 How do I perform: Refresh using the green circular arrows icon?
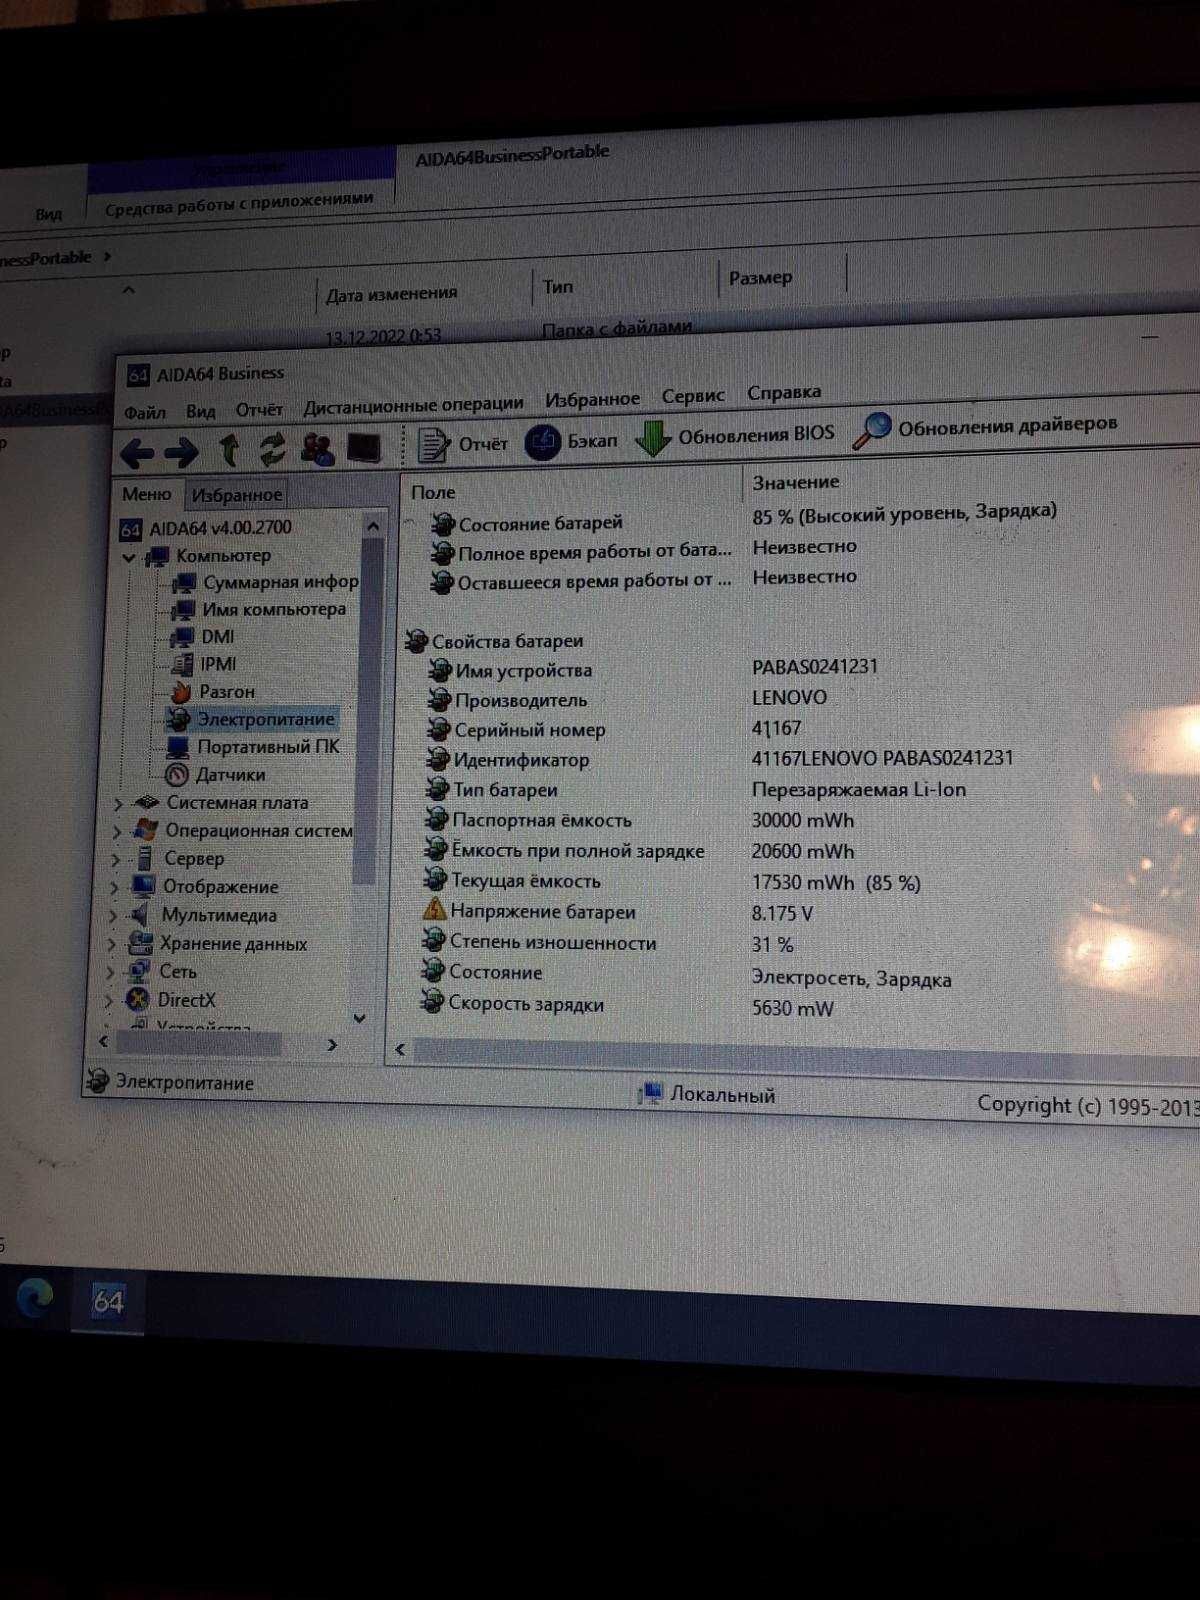point(272,450)
